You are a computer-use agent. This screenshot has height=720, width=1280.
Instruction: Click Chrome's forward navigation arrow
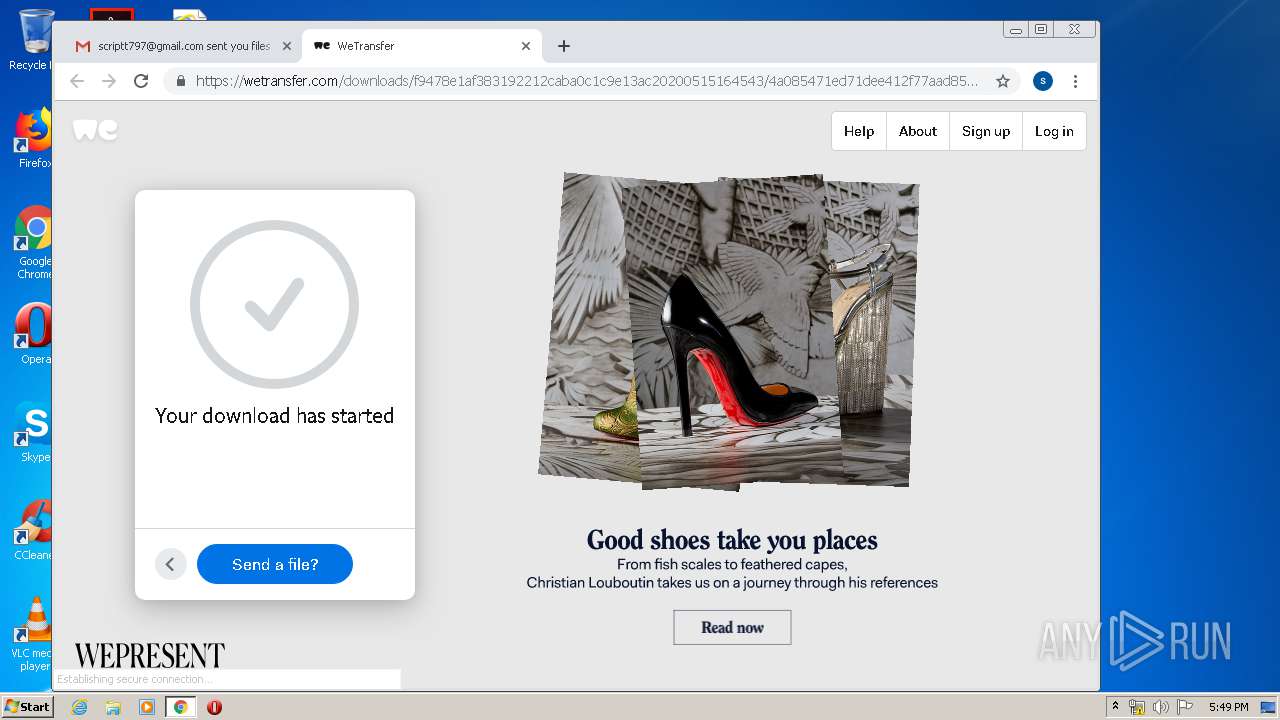click(x=109, y=81)
